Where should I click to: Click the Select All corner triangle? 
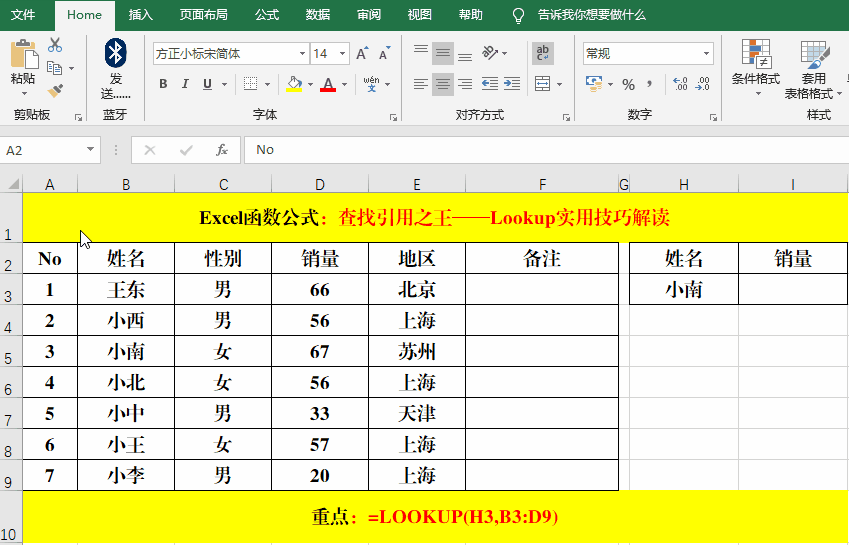(x=13, y=185)
